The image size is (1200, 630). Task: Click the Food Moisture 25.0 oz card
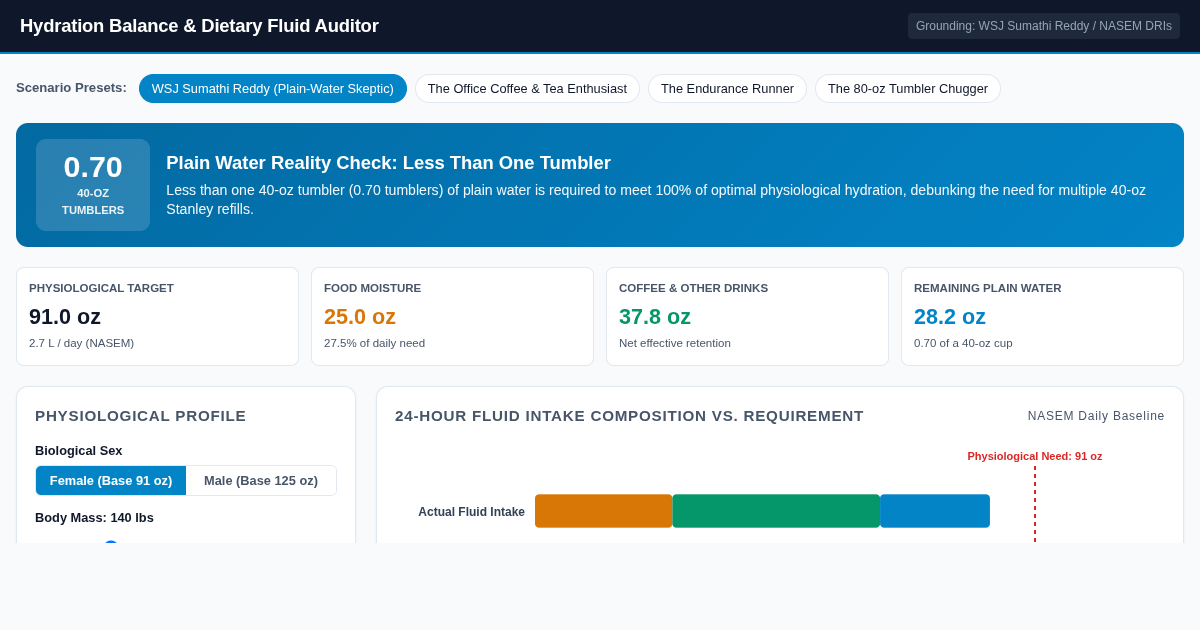tap(452, 316)
